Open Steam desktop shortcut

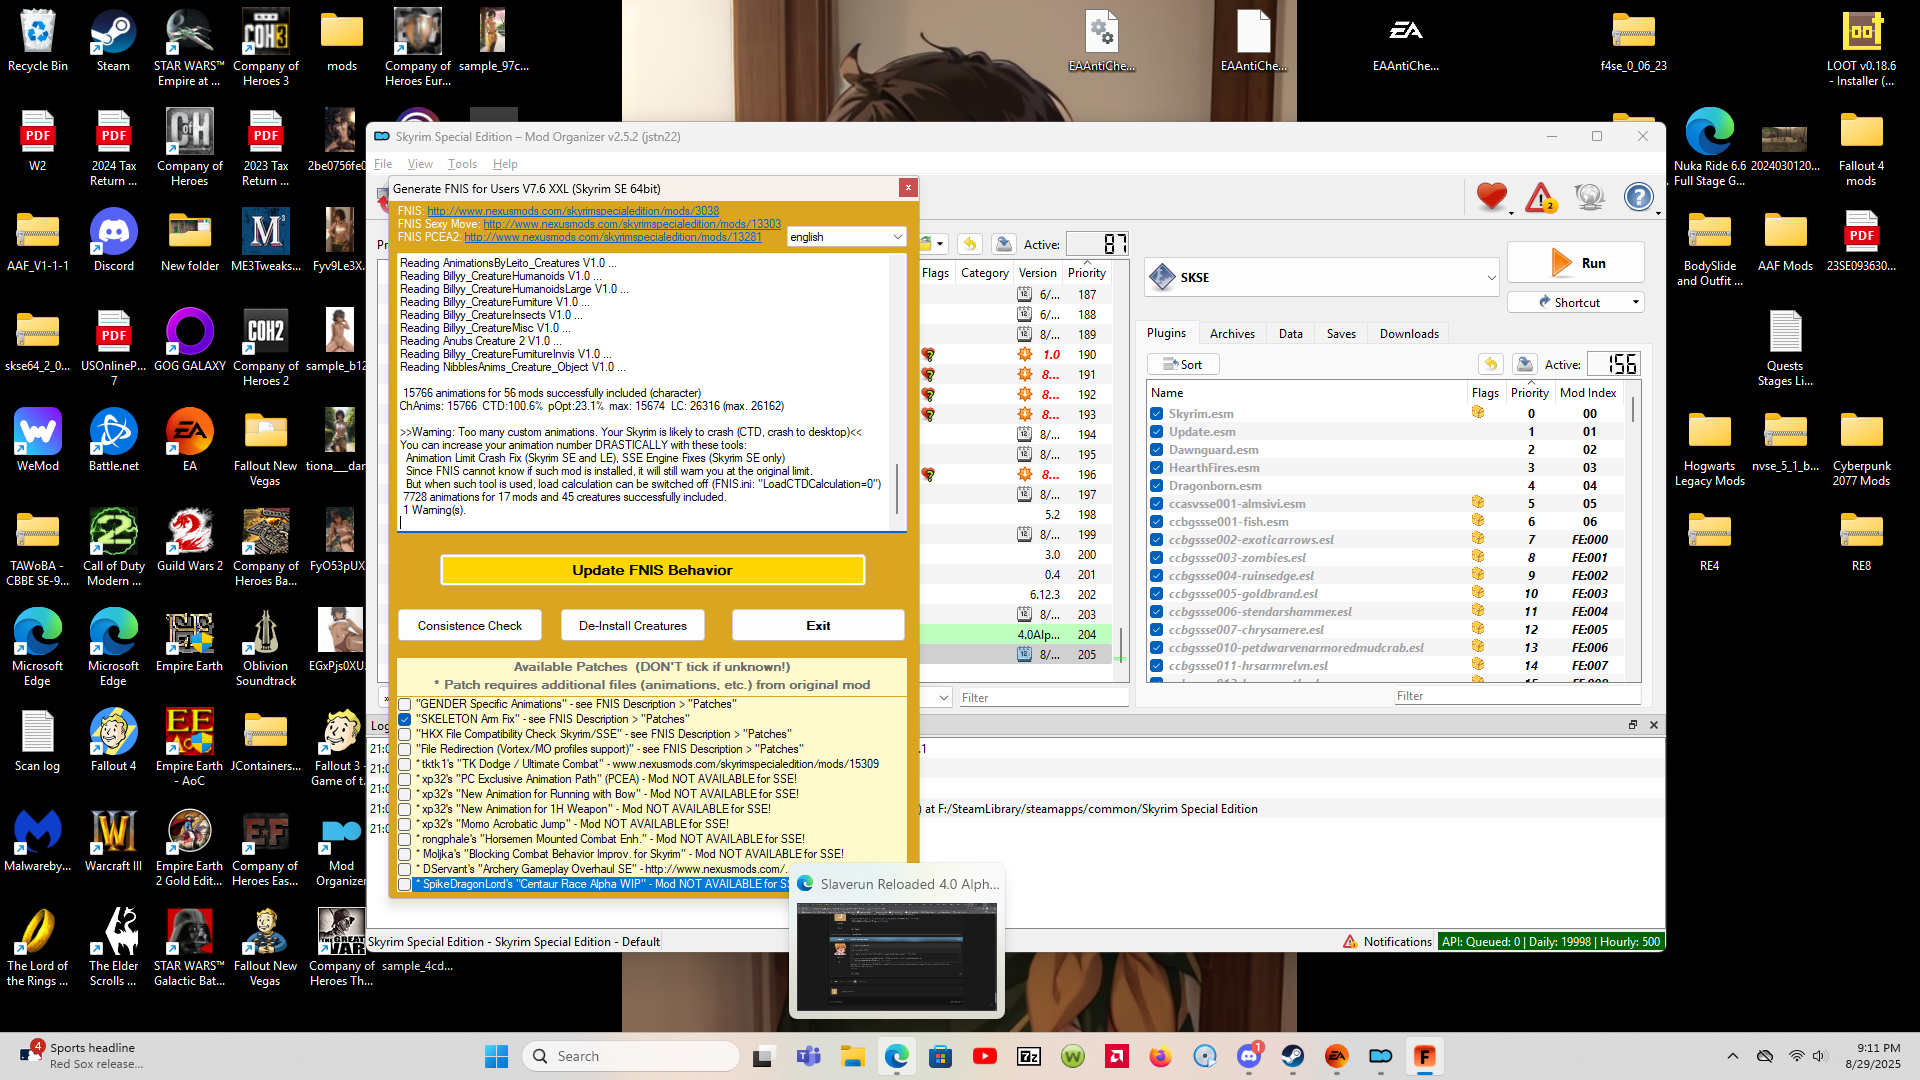coord(113,43)
